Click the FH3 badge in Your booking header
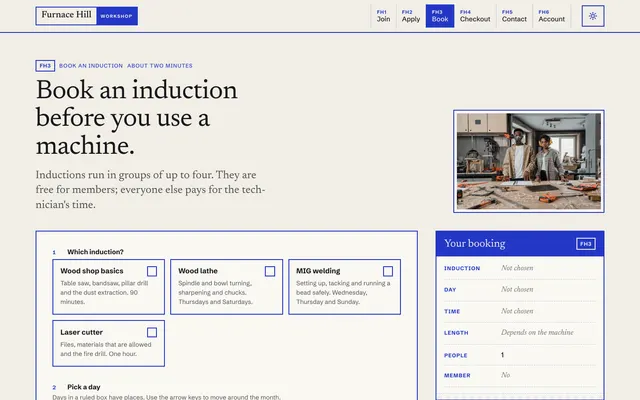This screenshot has width=640, height=400. pyautogui.click(x=586, y=244)
